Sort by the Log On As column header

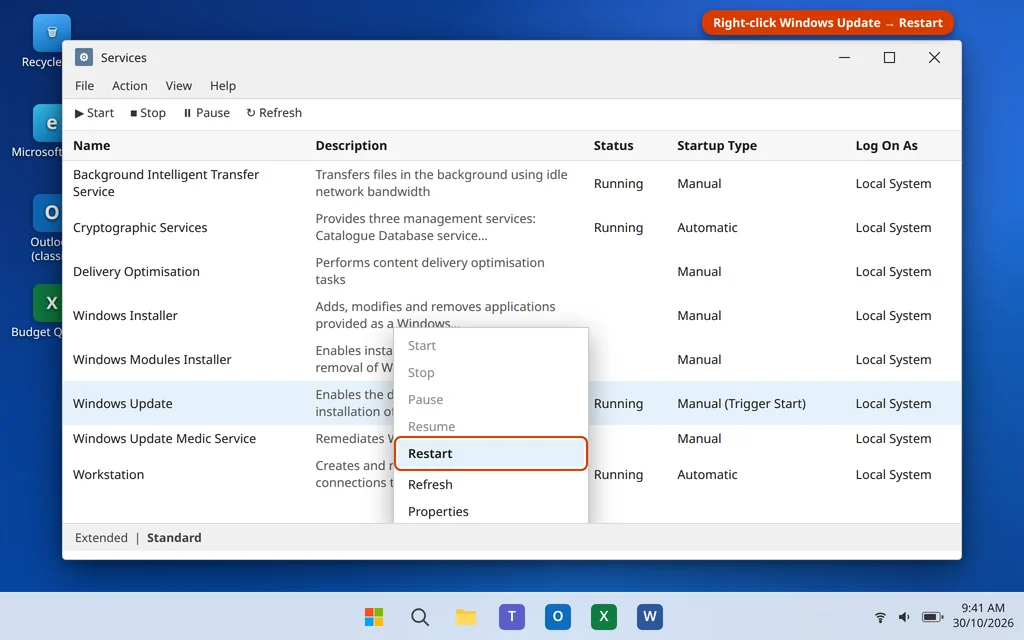(886, 146)
